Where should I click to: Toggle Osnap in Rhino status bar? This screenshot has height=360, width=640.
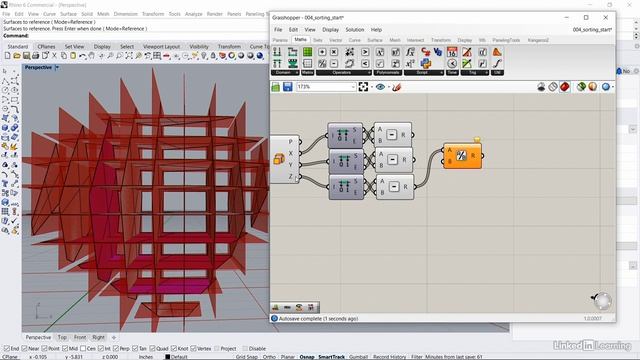click(x=307, y=357)
